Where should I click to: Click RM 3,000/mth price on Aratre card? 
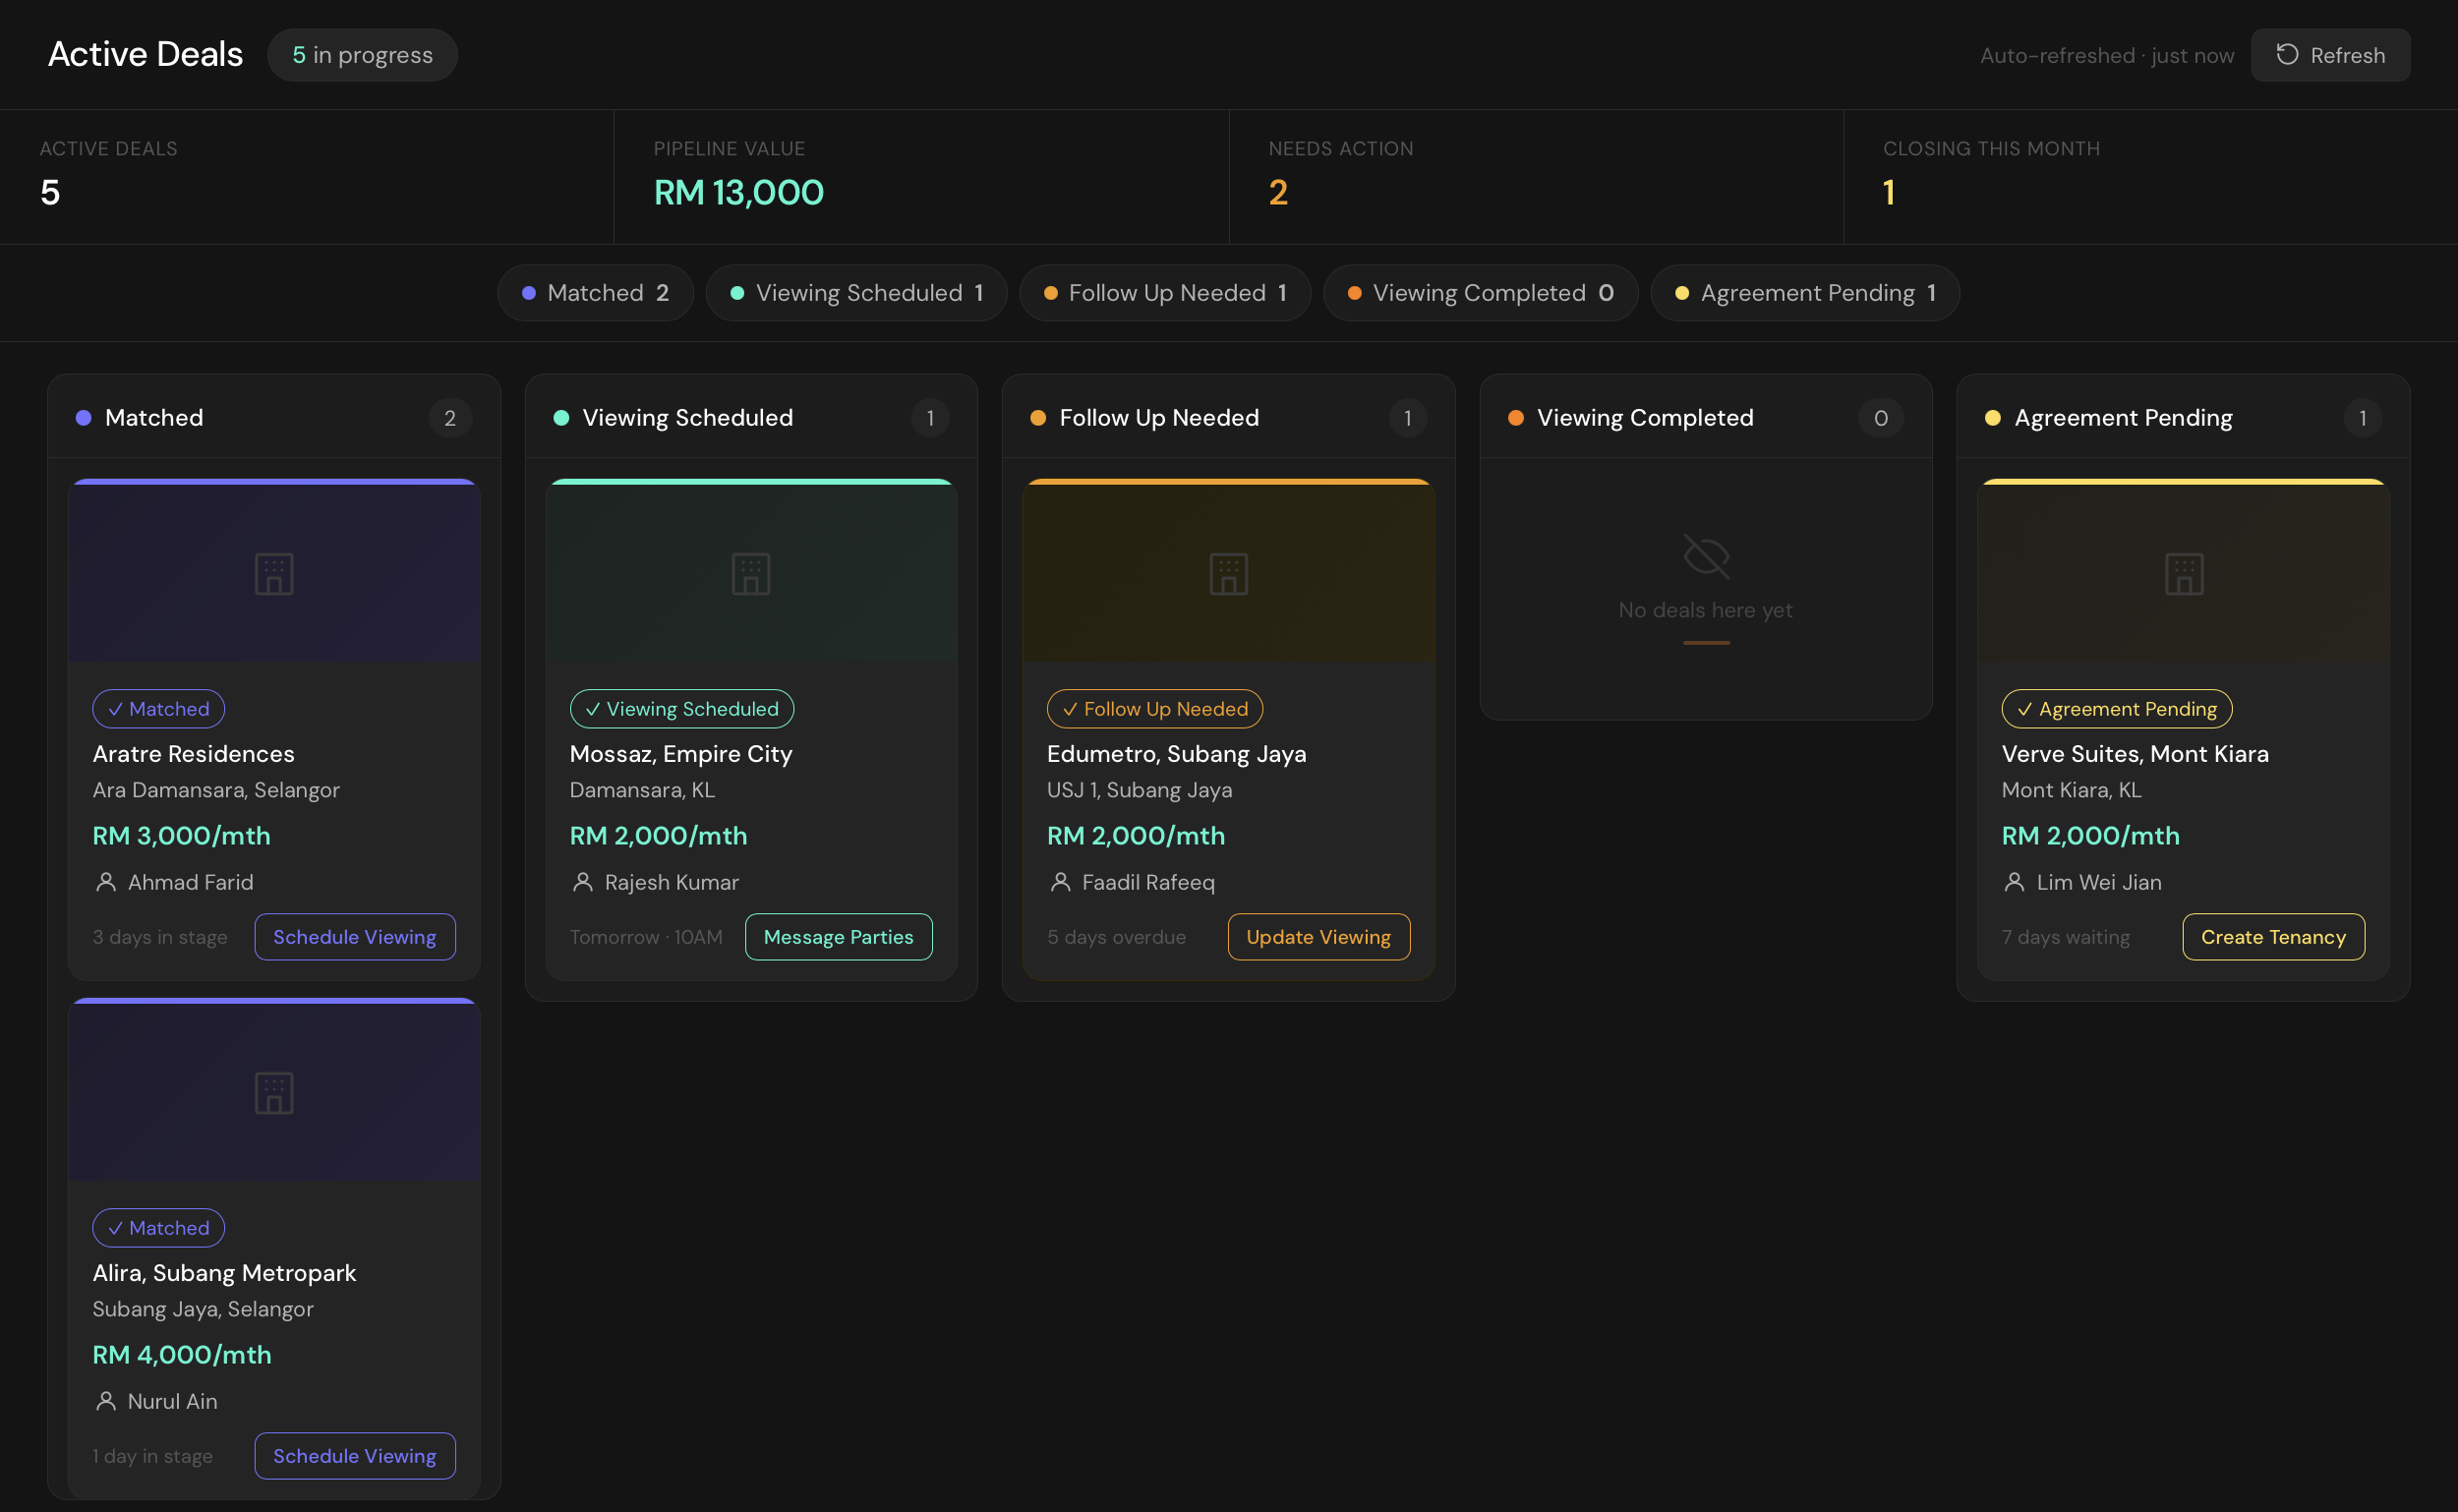pos(182,836)
